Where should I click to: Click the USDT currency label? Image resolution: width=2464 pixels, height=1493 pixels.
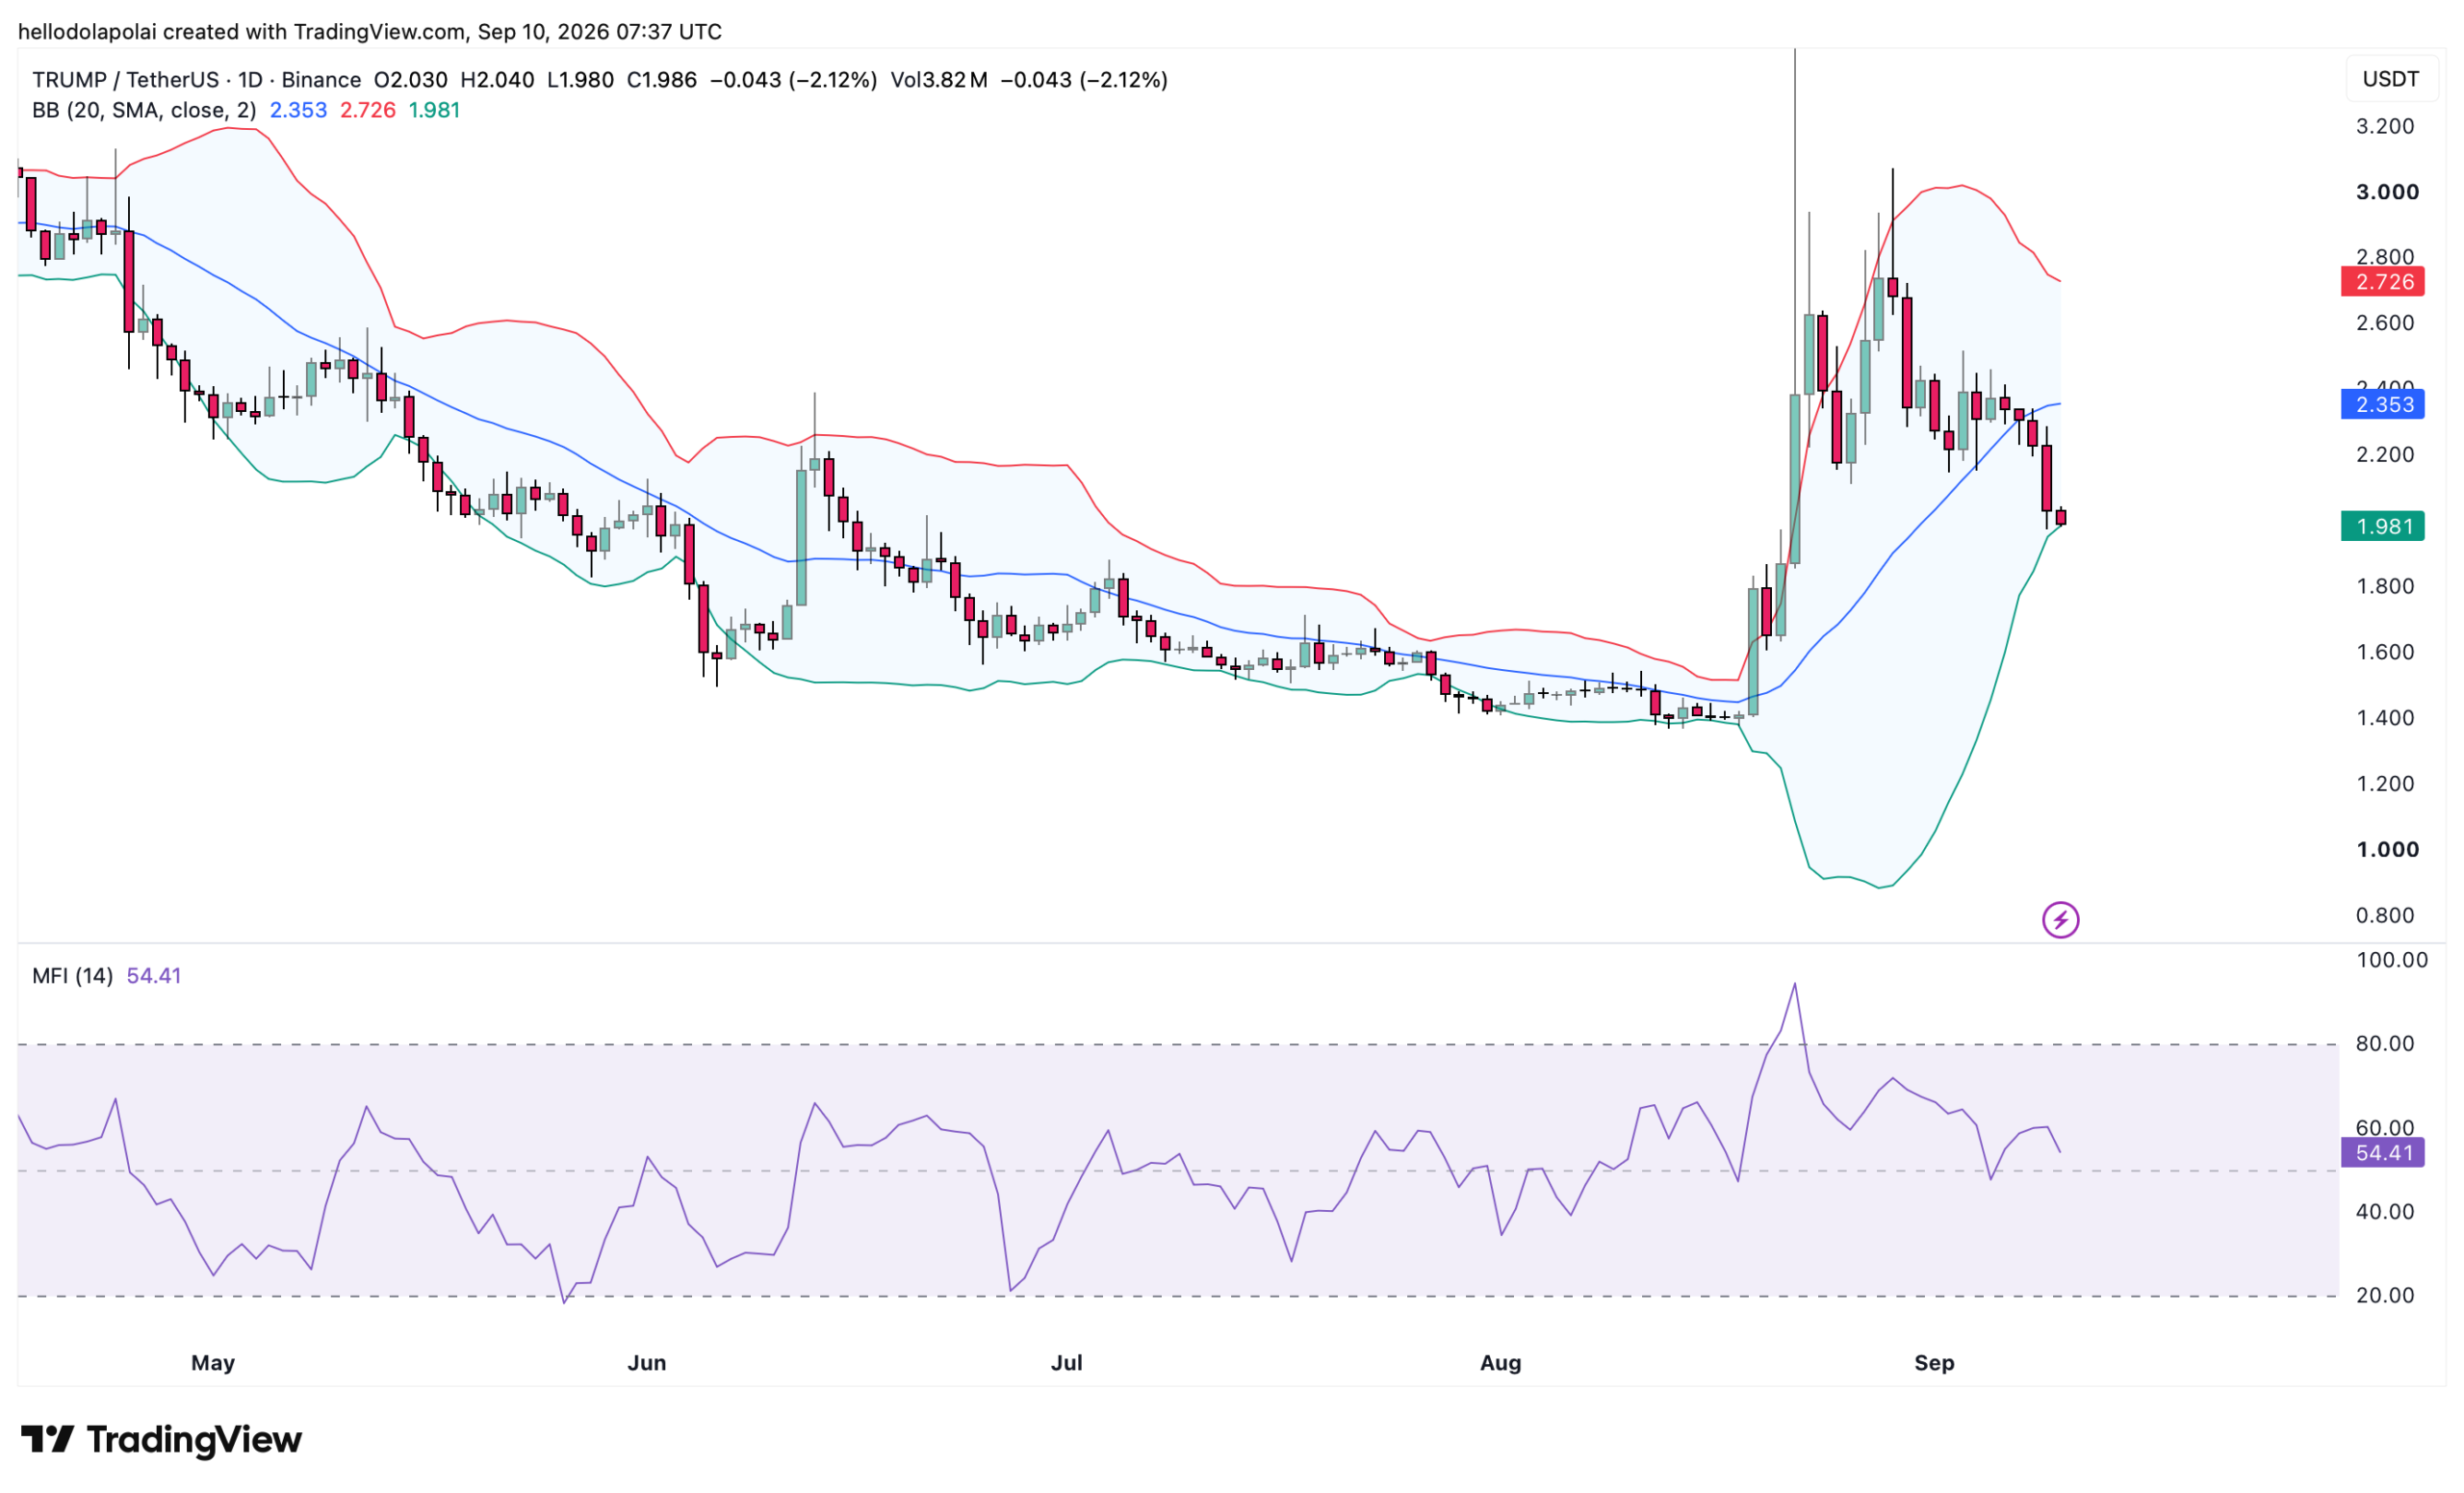point(2391,79)
